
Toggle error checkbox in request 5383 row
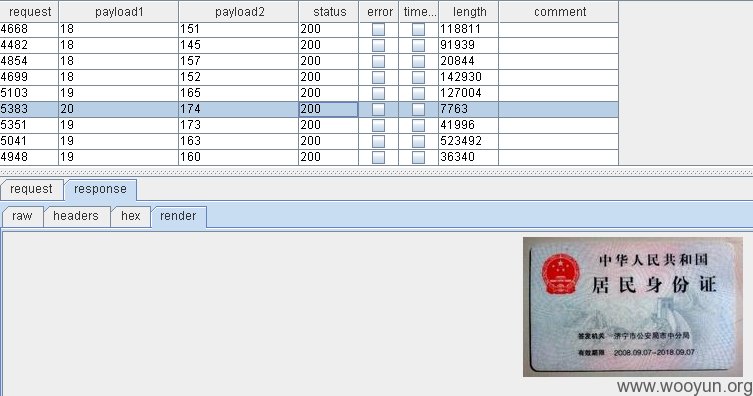click(x=378, y=109)
